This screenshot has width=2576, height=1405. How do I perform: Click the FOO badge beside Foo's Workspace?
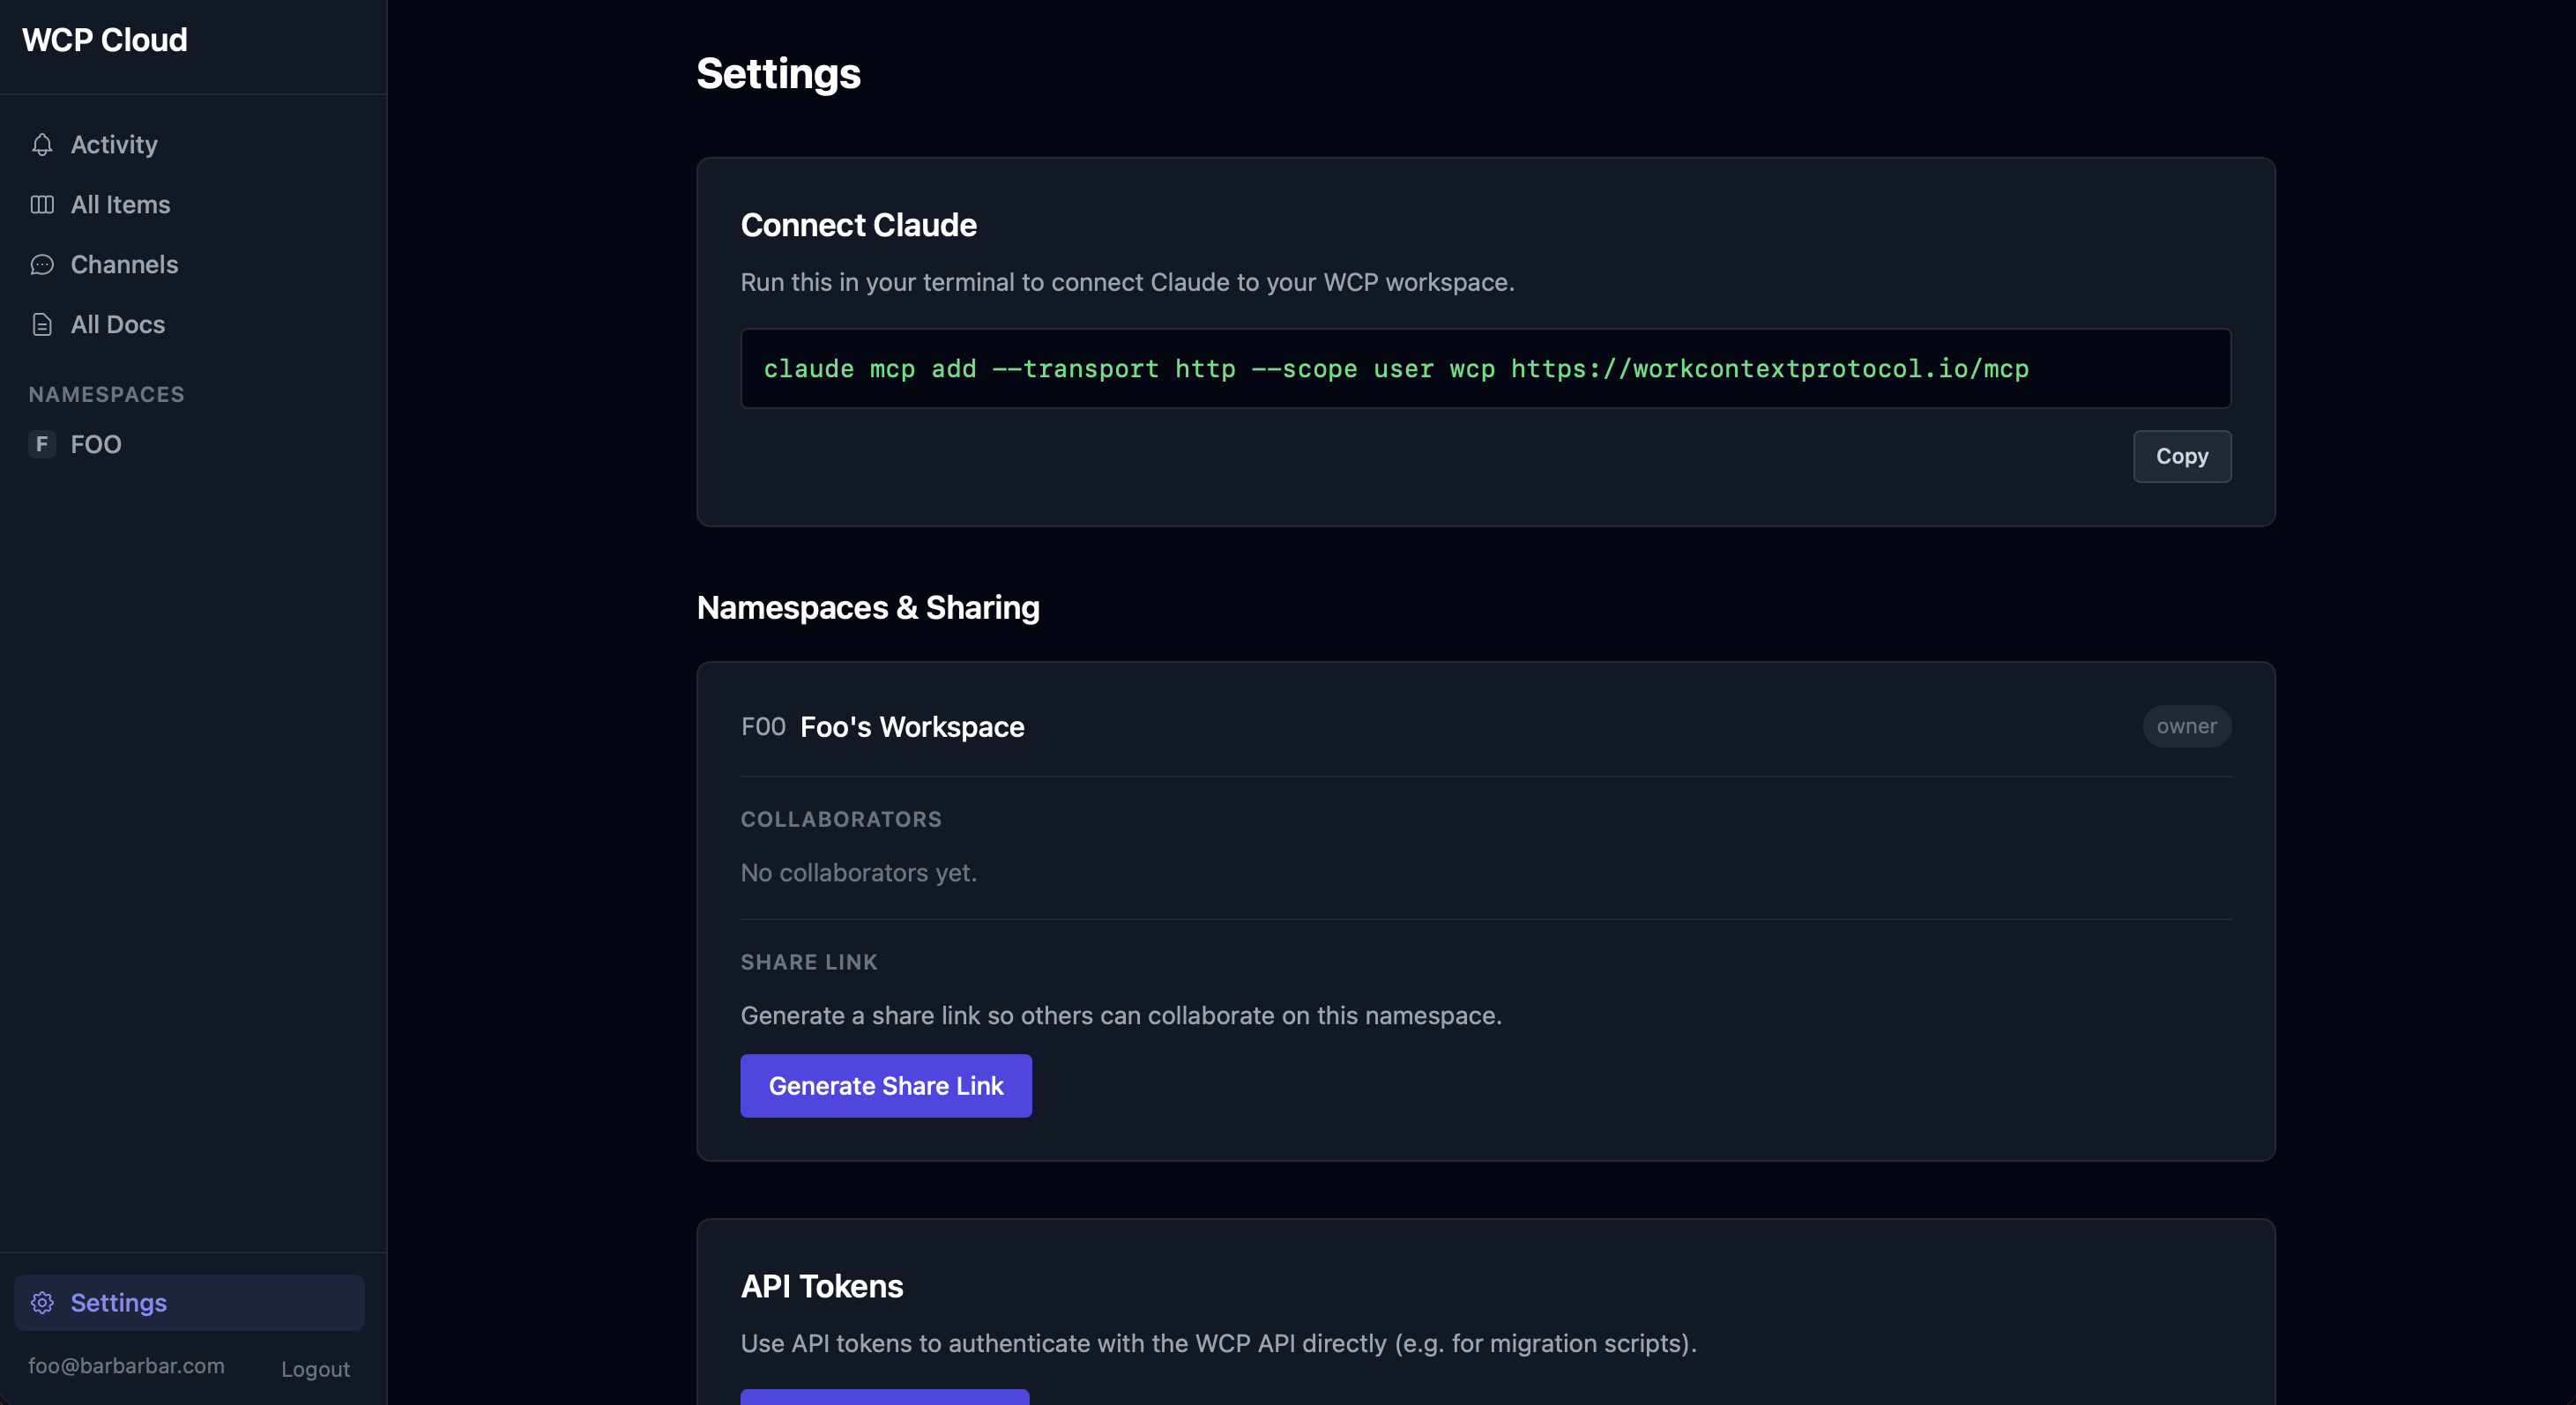tap(763, 727)
